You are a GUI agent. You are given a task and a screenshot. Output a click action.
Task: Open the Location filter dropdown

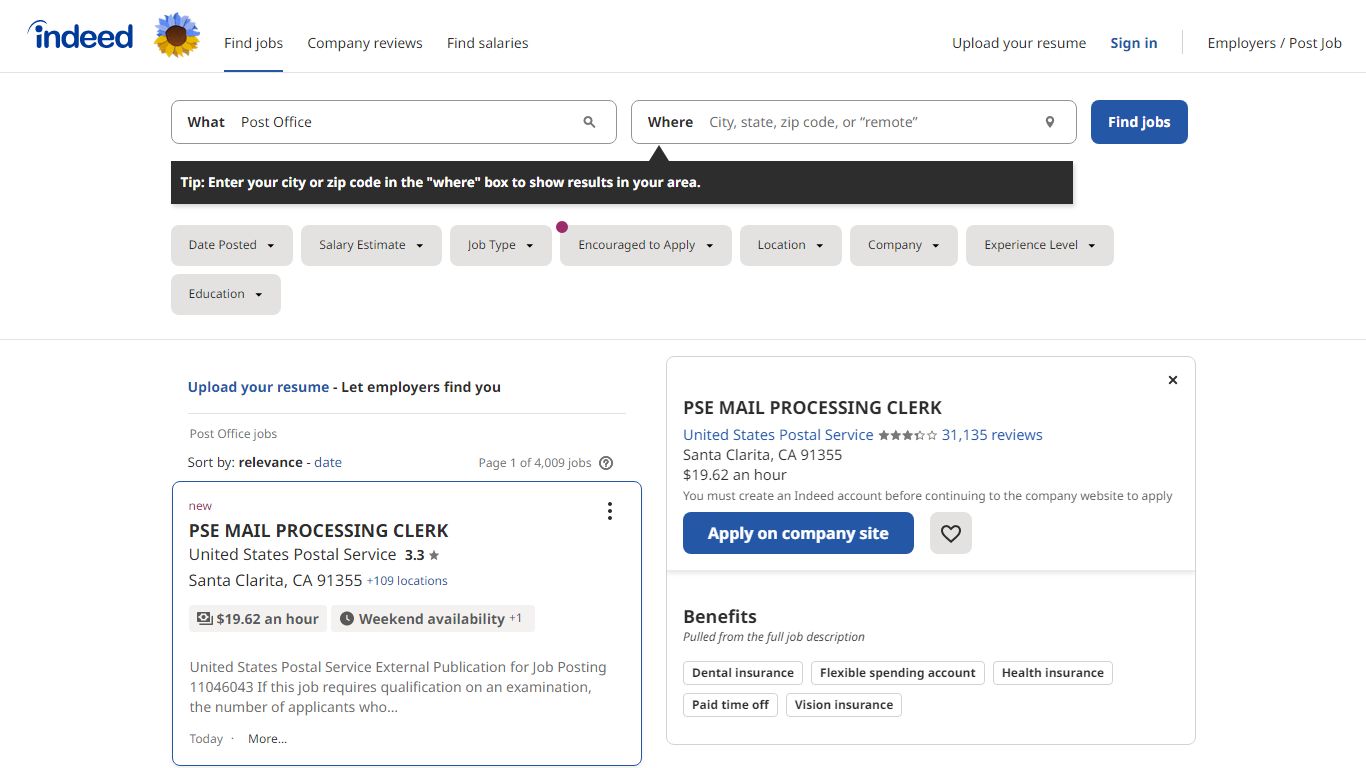pyautogui.click(x=791, y=245)
